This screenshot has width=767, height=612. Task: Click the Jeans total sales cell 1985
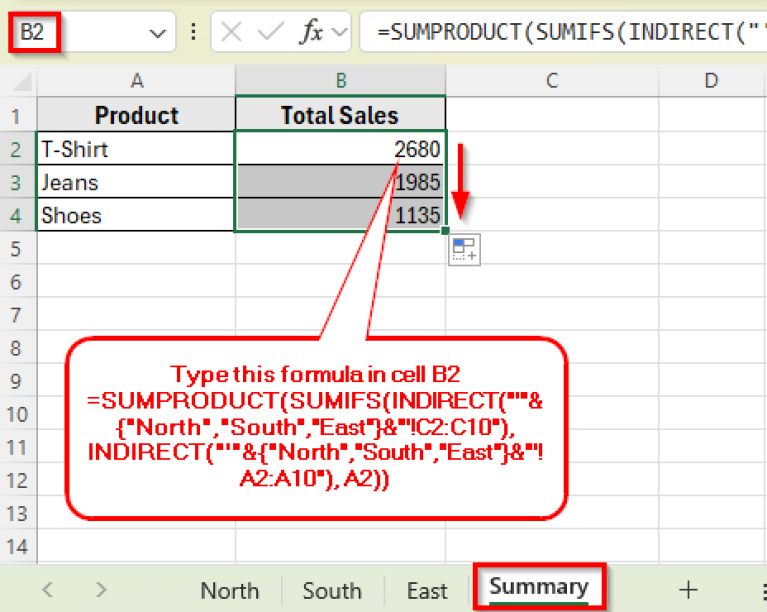coord(340,183)
